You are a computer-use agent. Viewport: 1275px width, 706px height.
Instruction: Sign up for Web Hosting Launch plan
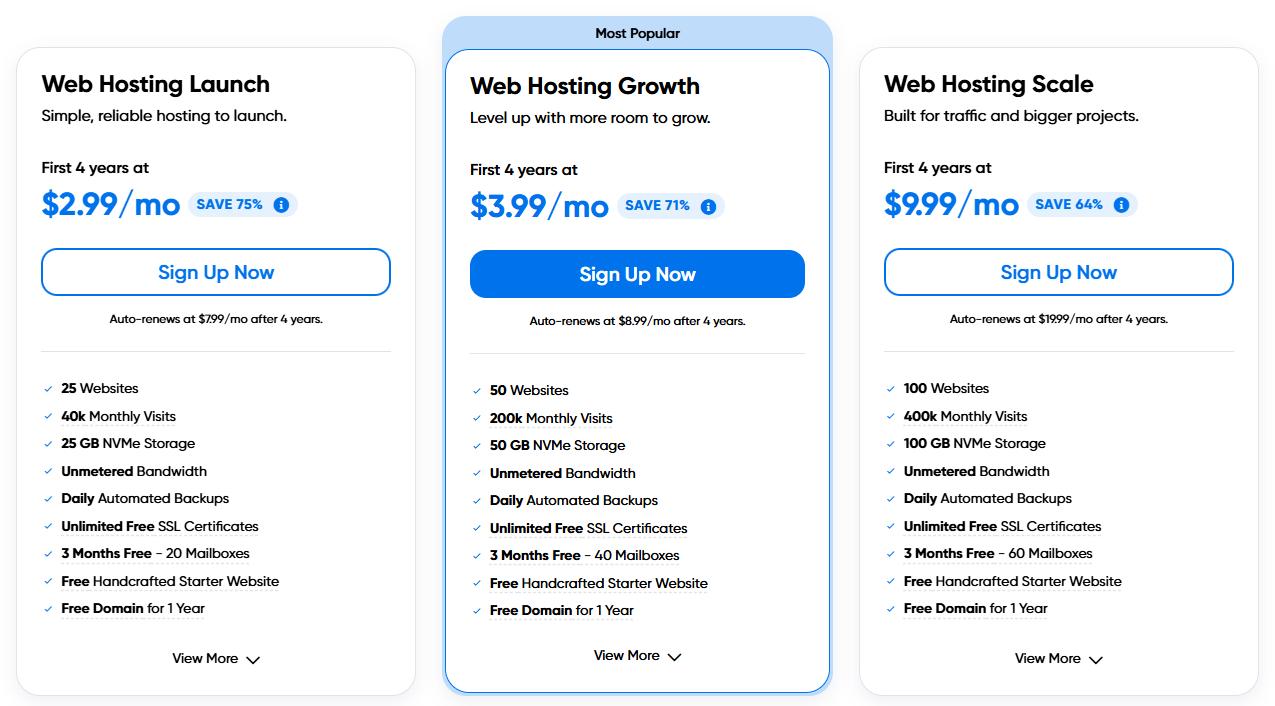pyautogui.click(x=216, y=272)
